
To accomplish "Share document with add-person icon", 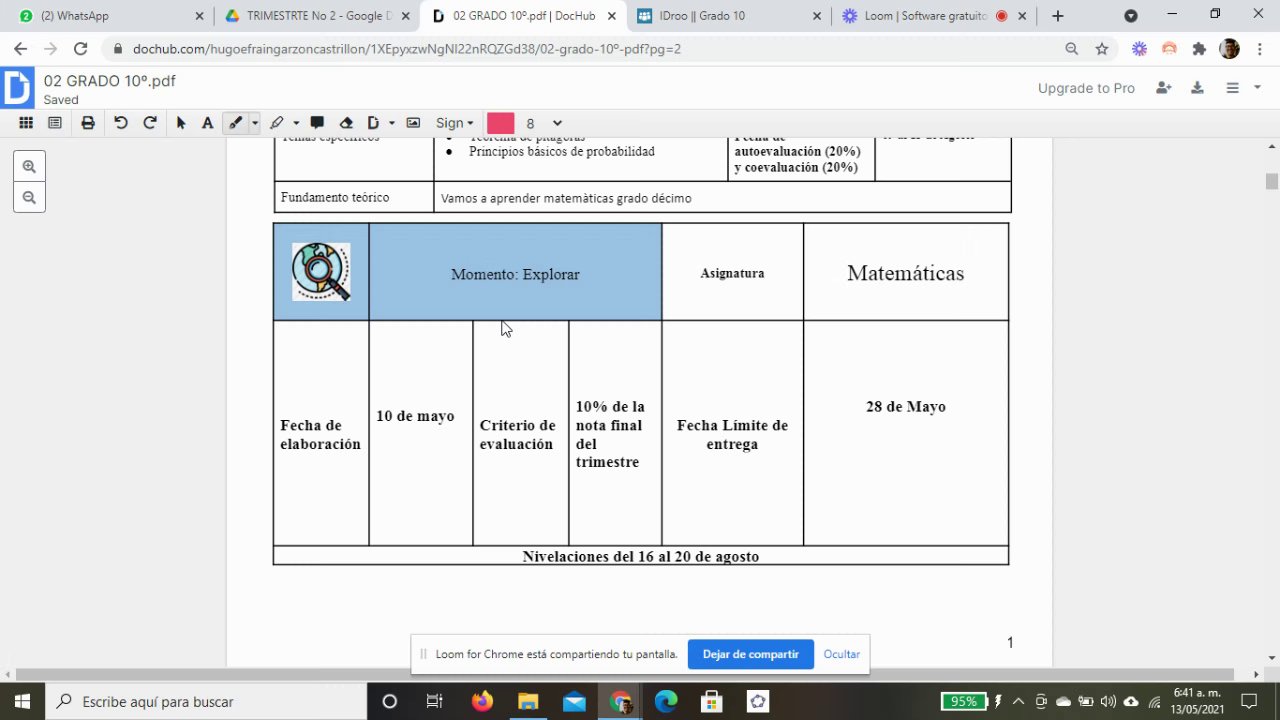I will click(1163, 88).
